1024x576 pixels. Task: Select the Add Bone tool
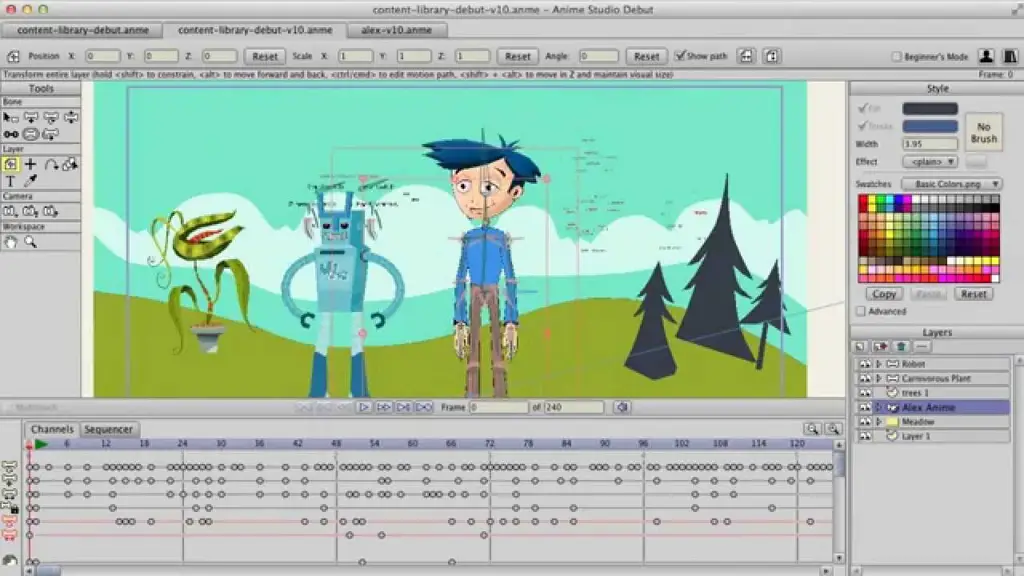[x=10, y=135]
